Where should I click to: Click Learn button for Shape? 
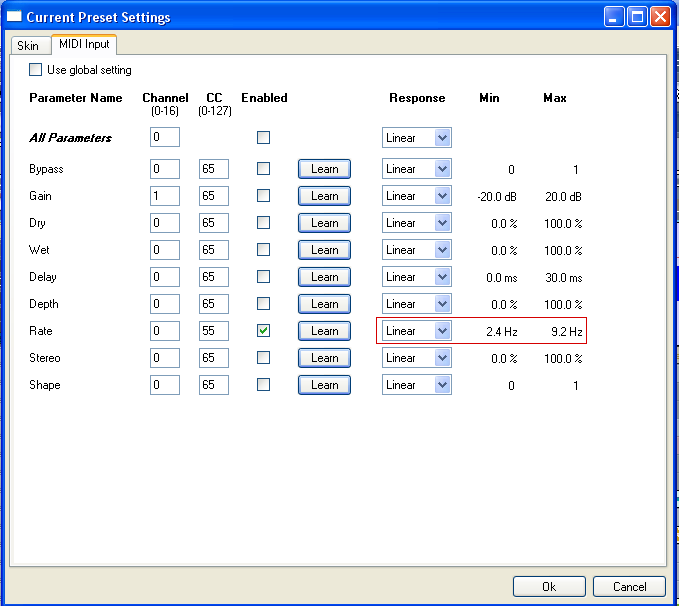(x=324, y=385)
